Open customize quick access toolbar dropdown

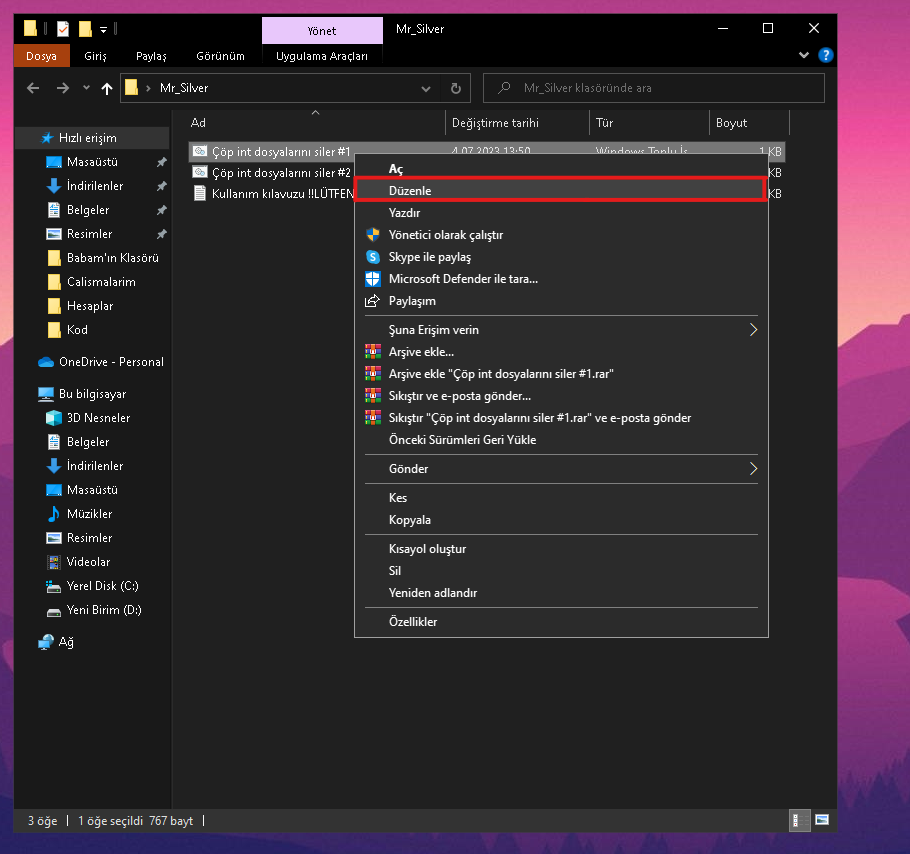[103, 30]
